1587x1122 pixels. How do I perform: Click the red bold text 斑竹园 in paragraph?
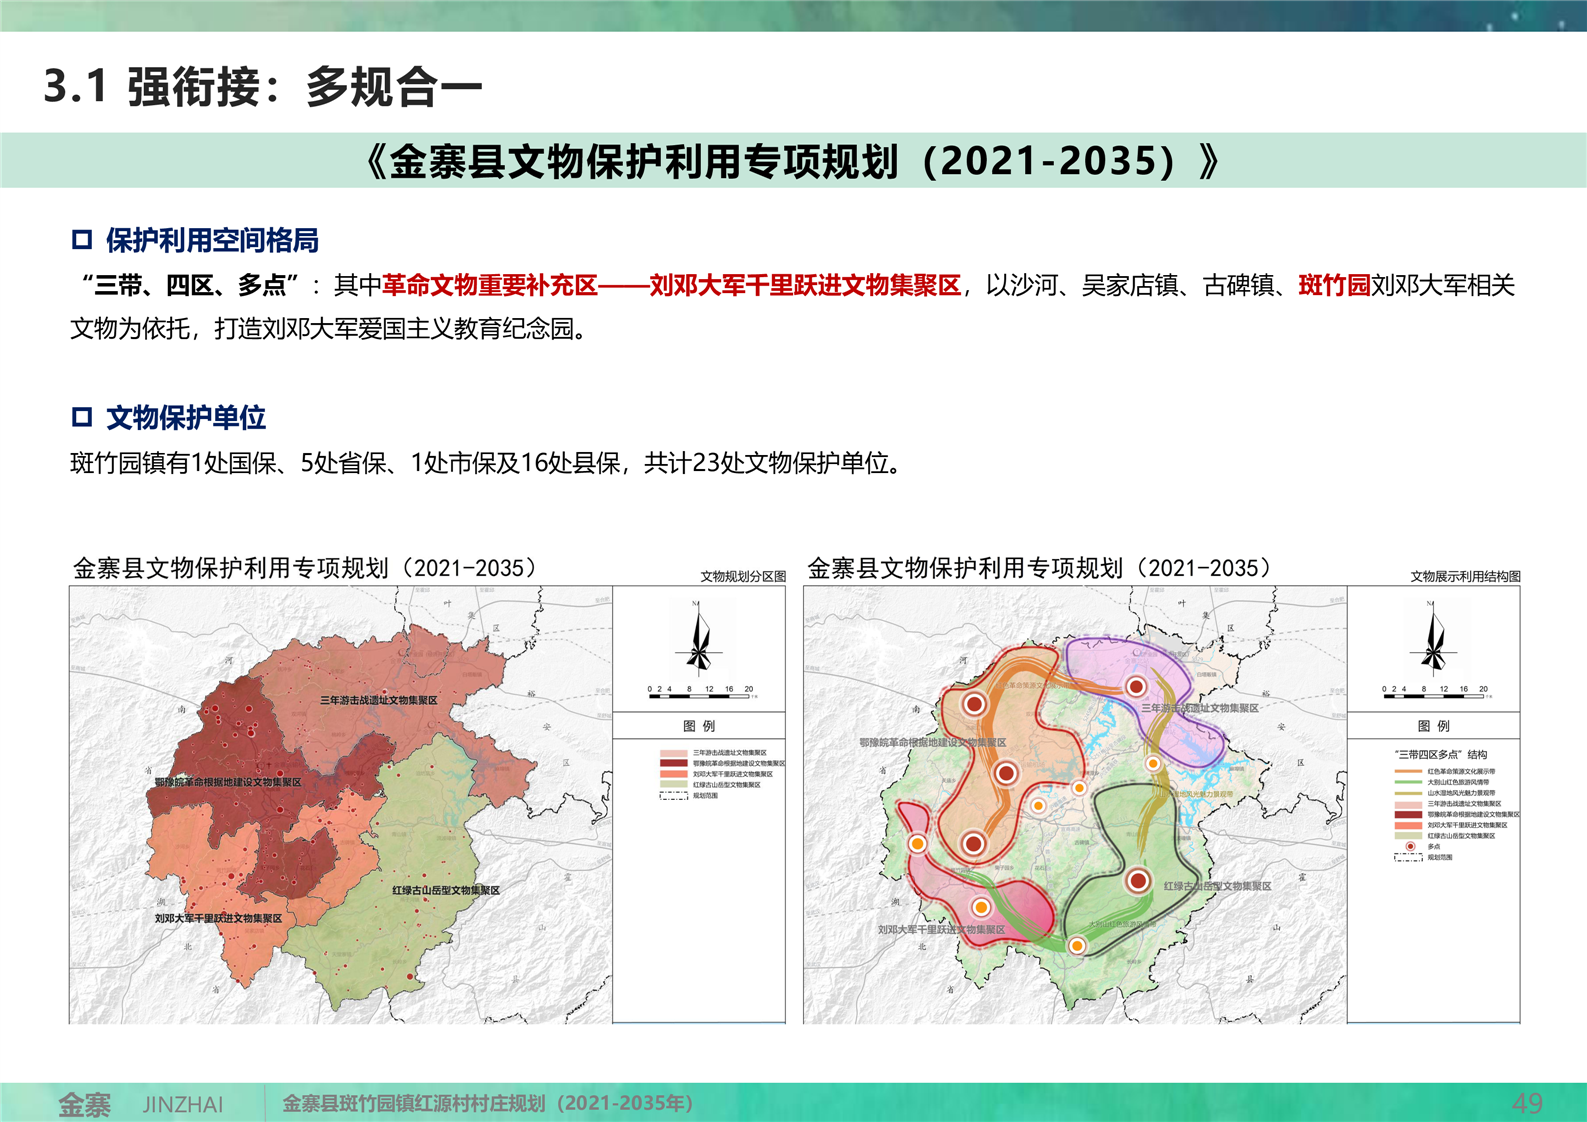1334,286
